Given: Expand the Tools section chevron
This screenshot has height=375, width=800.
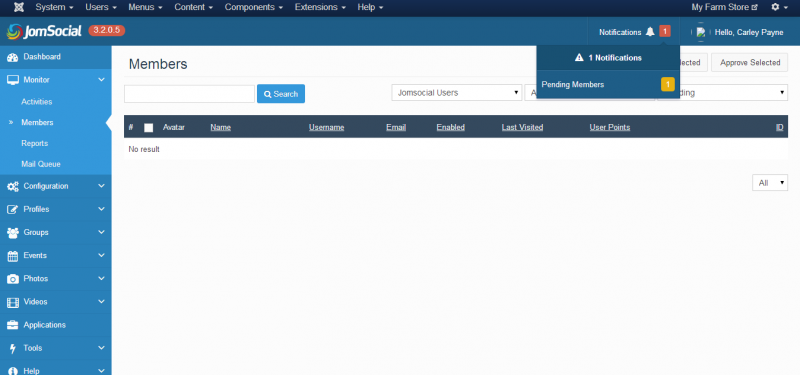Looking at the screenshot, I should [101, 348].
